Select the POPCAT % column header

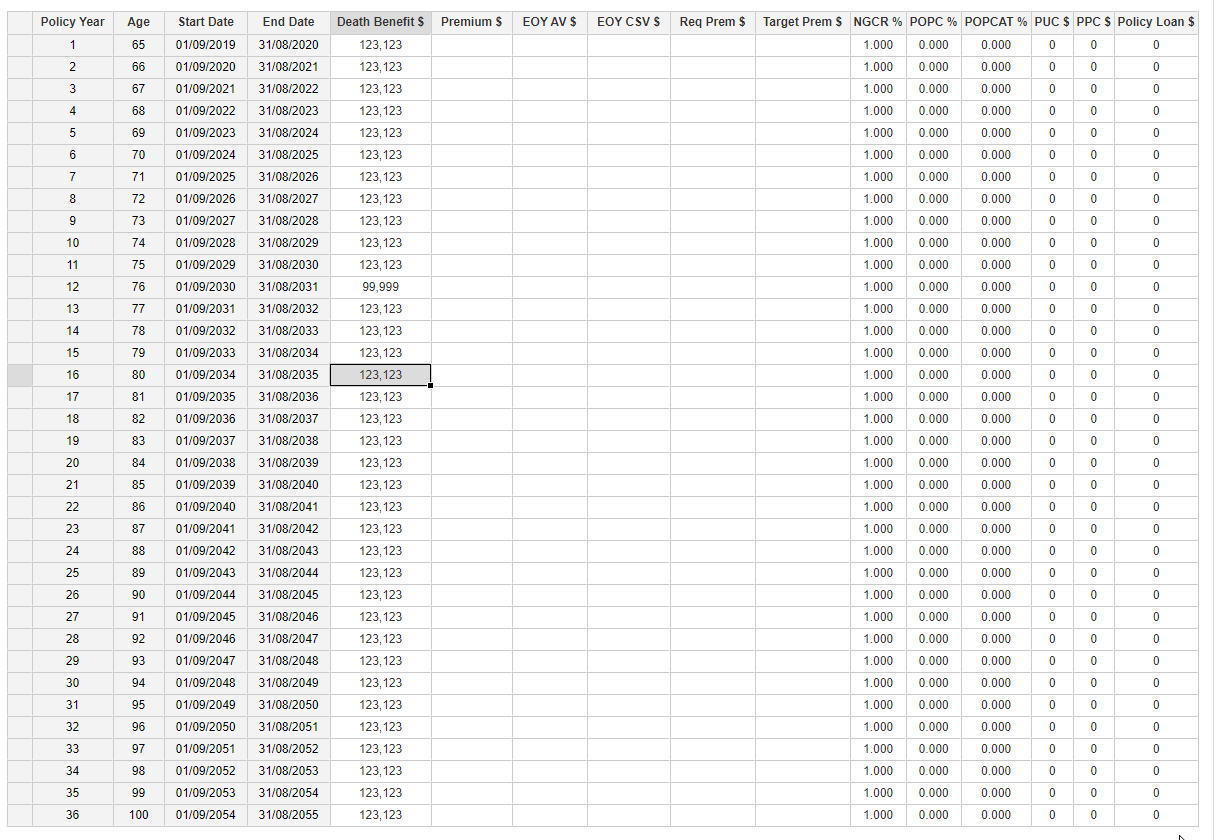[995, 22]
